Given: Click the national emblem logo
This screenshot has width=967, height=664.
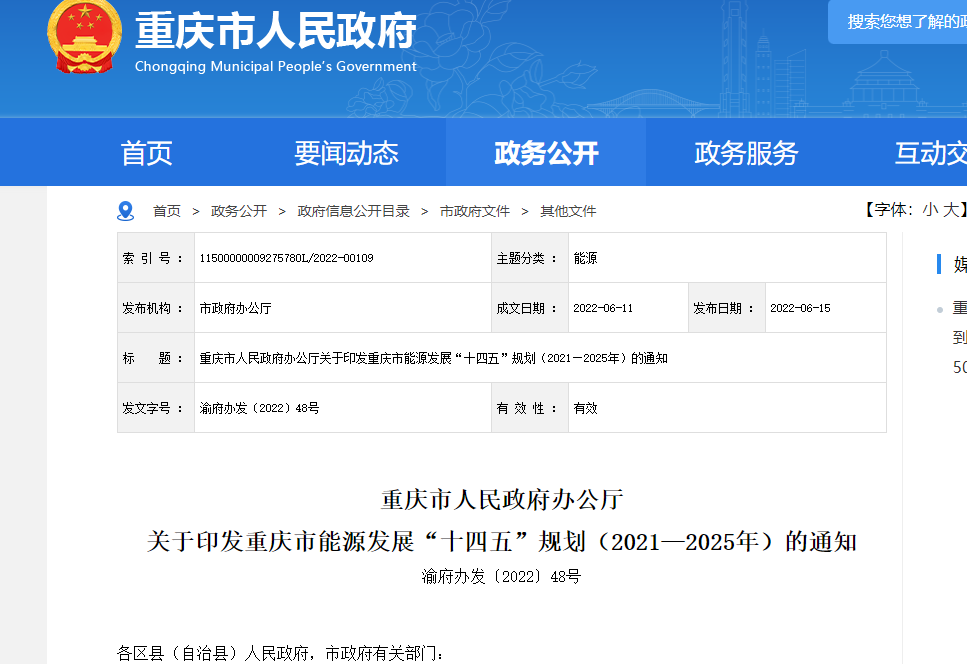Looking at the screenshot, I should pyautogui.click(x=85, y=38).
